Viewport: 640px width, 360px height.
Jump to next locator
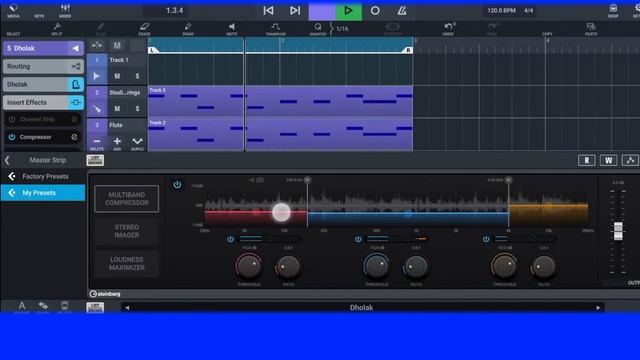pos(295,11)
